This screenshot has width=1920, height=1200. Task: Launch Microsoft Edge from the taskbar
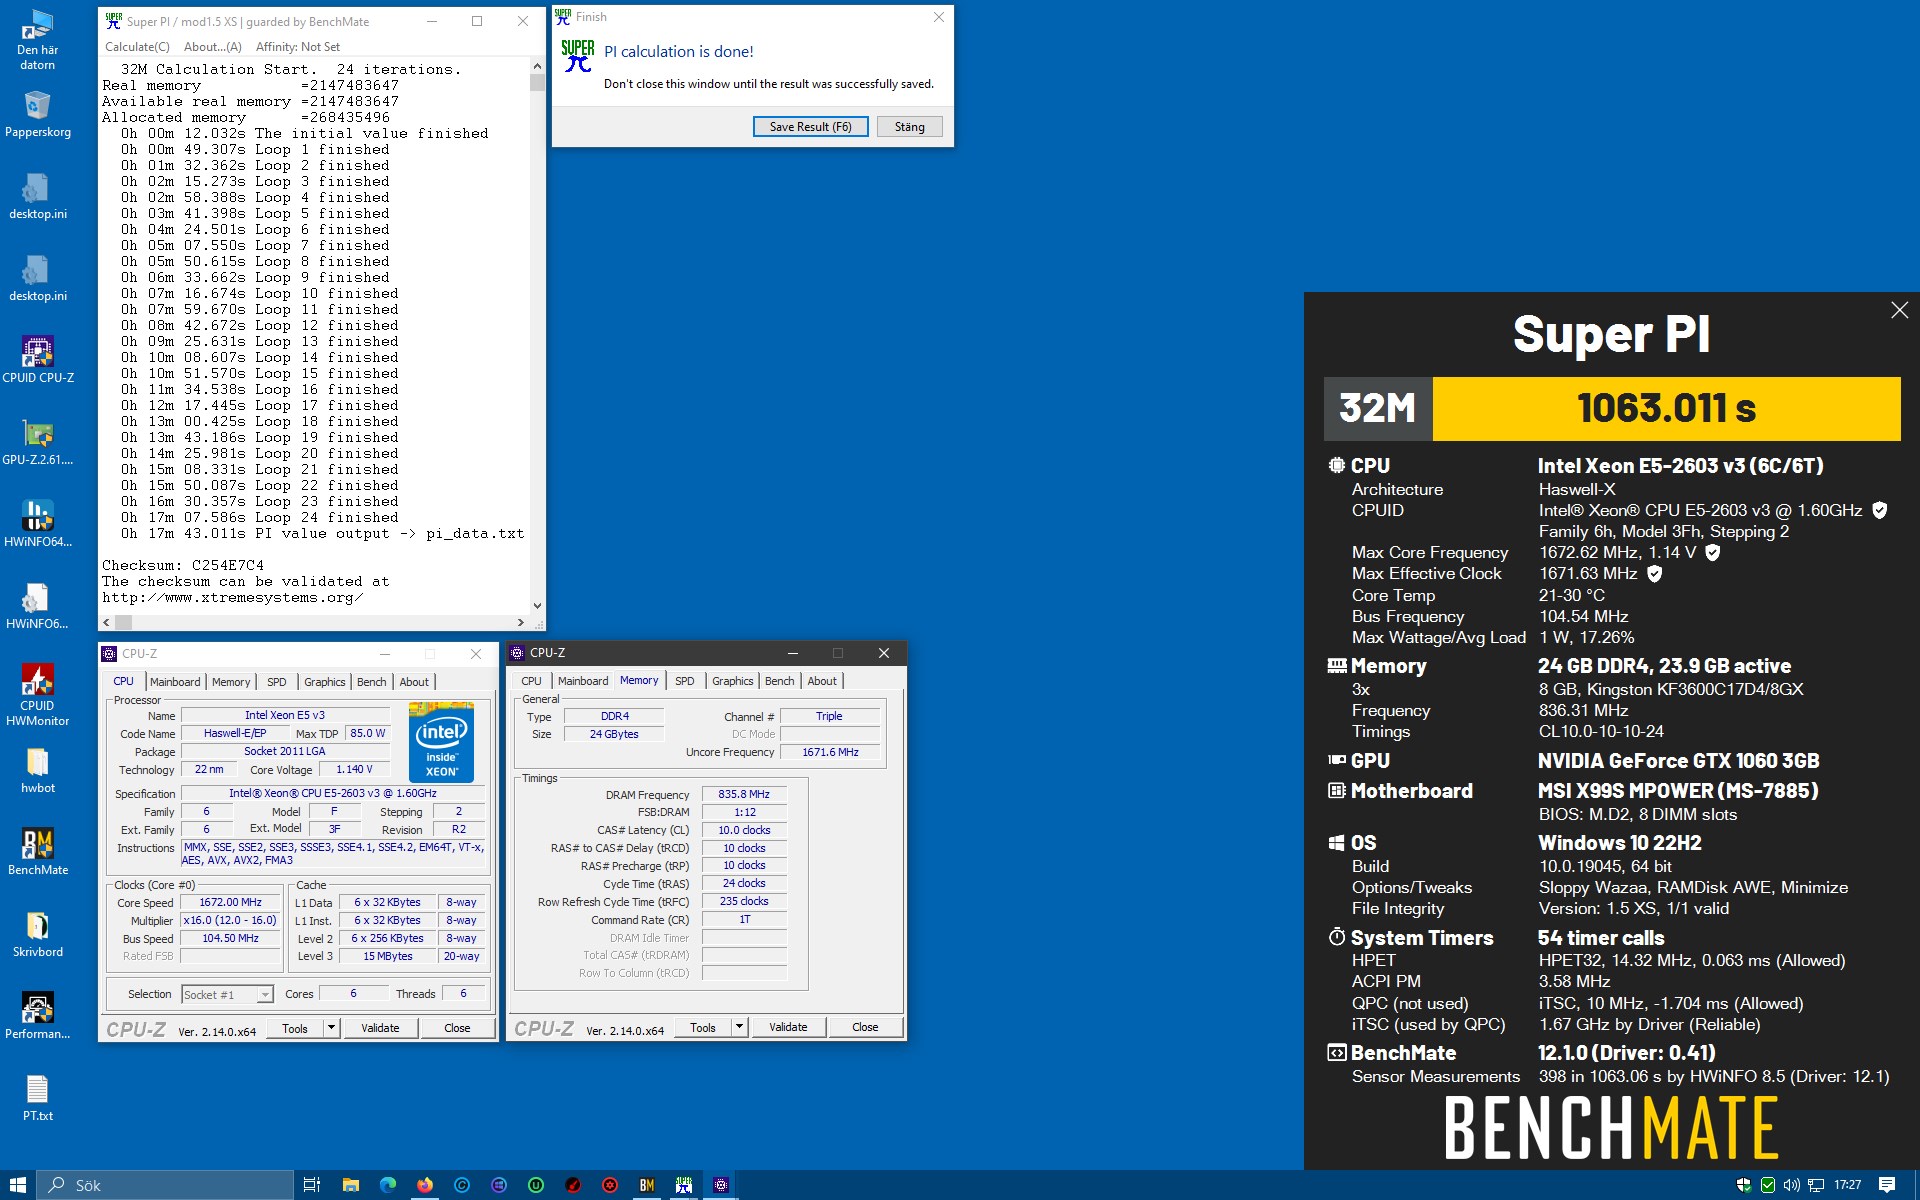coord(388,1185)
